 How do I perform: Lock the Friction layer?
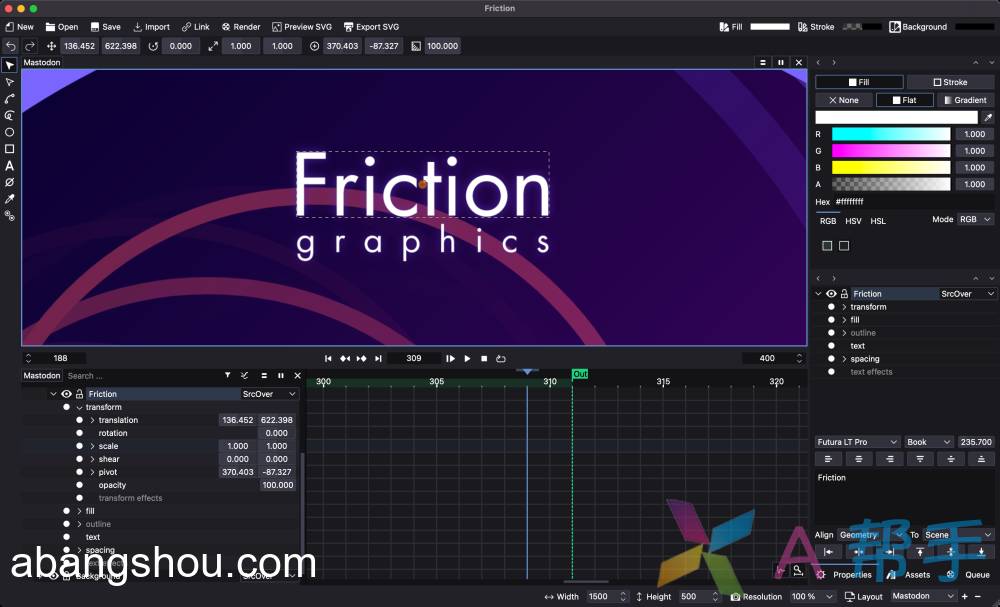(79, 394)
